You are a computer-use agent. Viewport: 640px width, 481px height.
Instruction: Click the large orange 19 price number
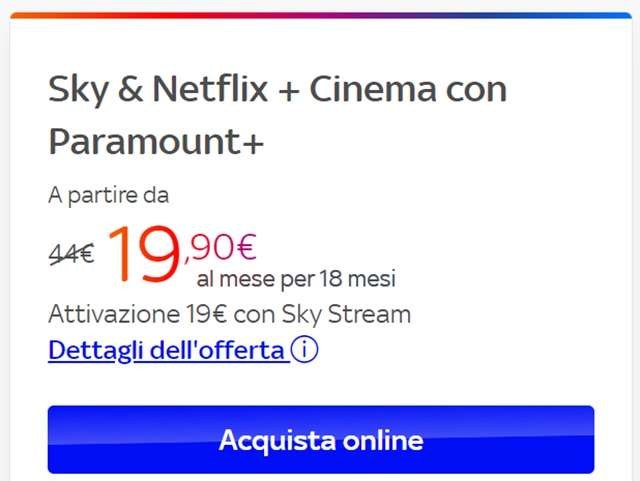coord(143,254)
